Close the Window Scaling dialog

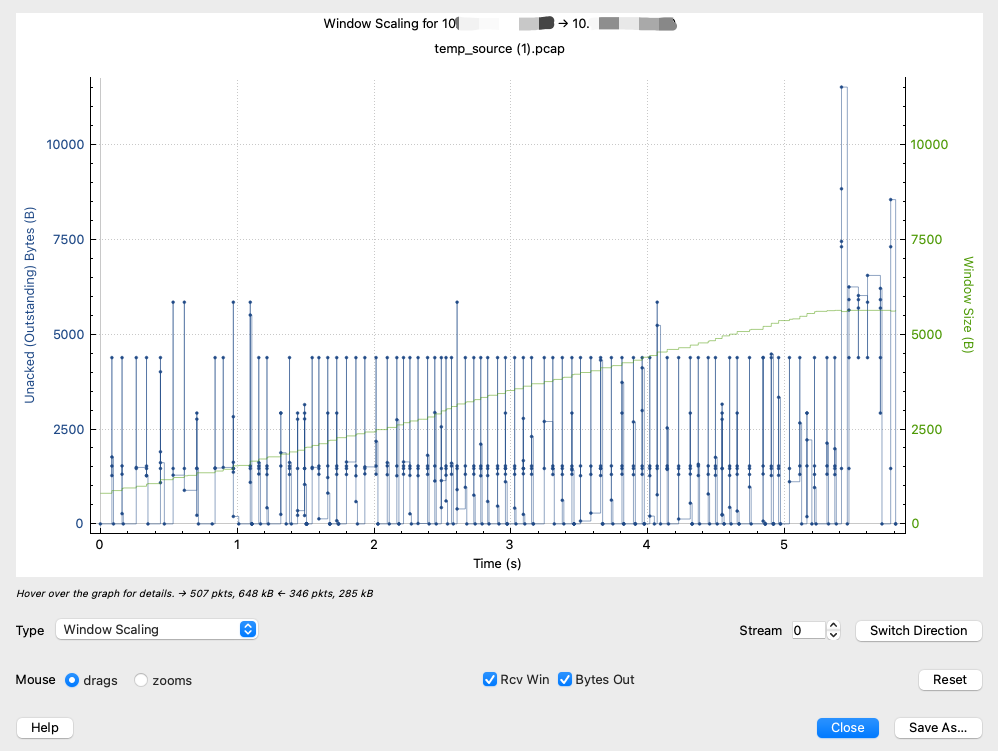[847, 728]
